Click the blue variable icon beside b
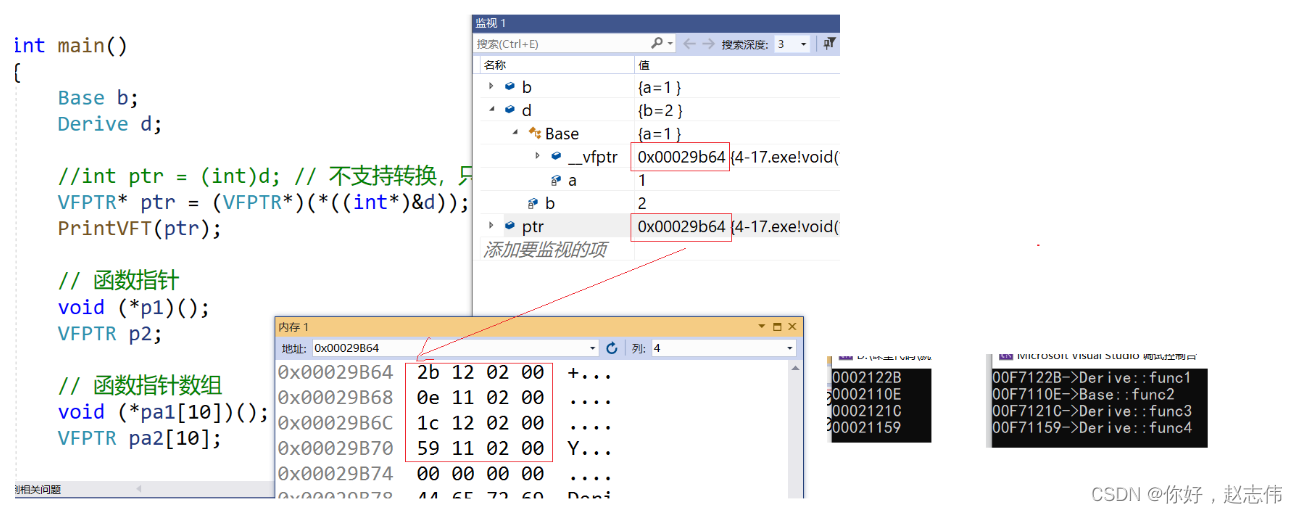Viewport: 1297px width, 513px height. tap(510, 87)
